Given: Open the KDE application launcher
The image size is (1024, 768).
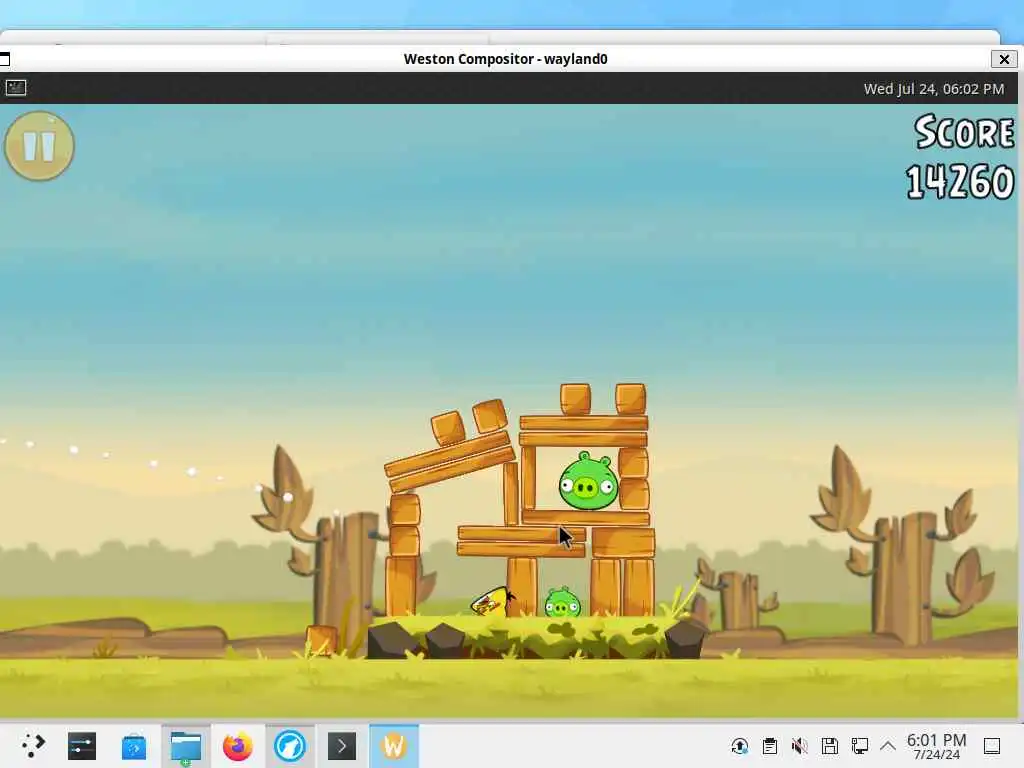Looking at the screenshot, I should click(32, 746).
